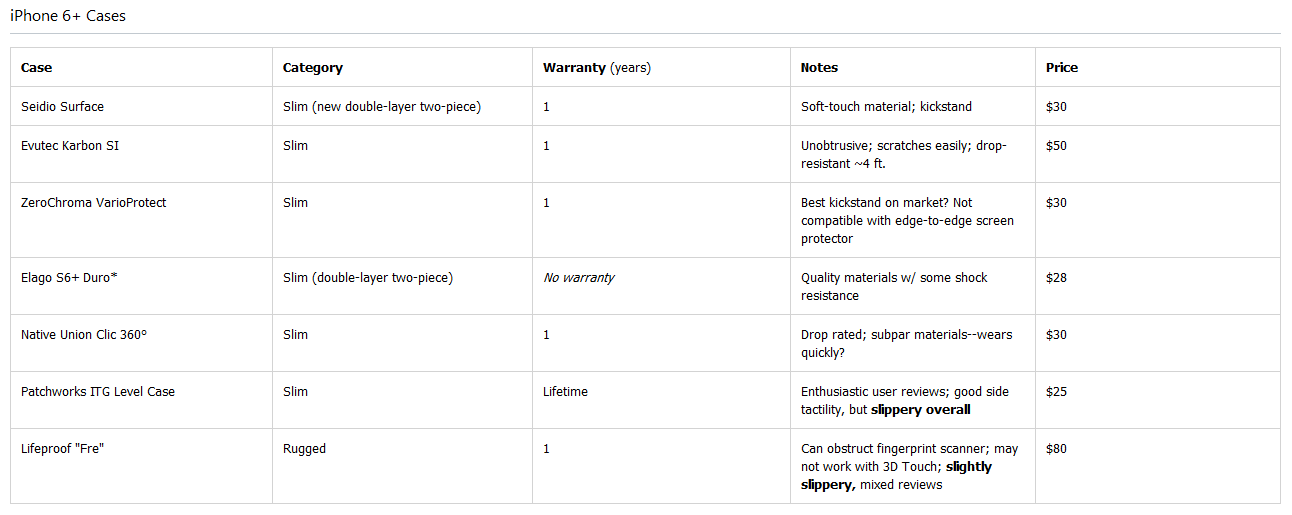Select the 'Lifetime' warranty cell
The height and width of the screenshot is (515, 1292).
click(565, 392)
